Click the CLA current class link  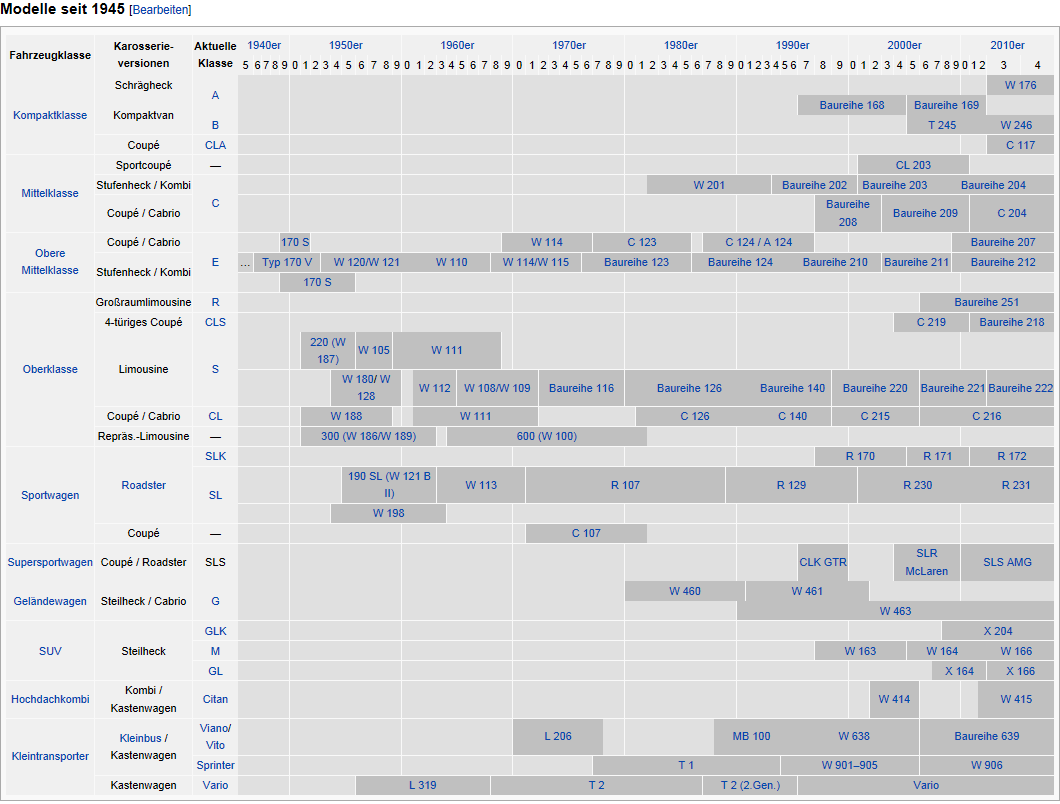[215, 145]
